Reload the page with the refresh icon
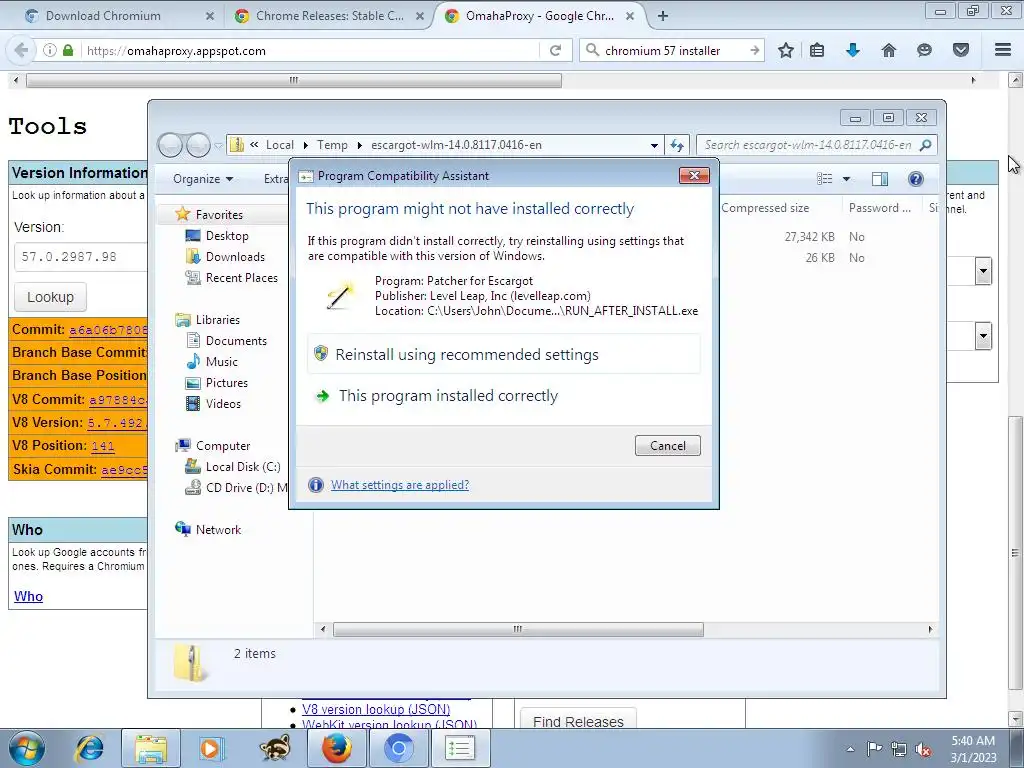This screenshot has height=768, width=1024. point(555,50)
